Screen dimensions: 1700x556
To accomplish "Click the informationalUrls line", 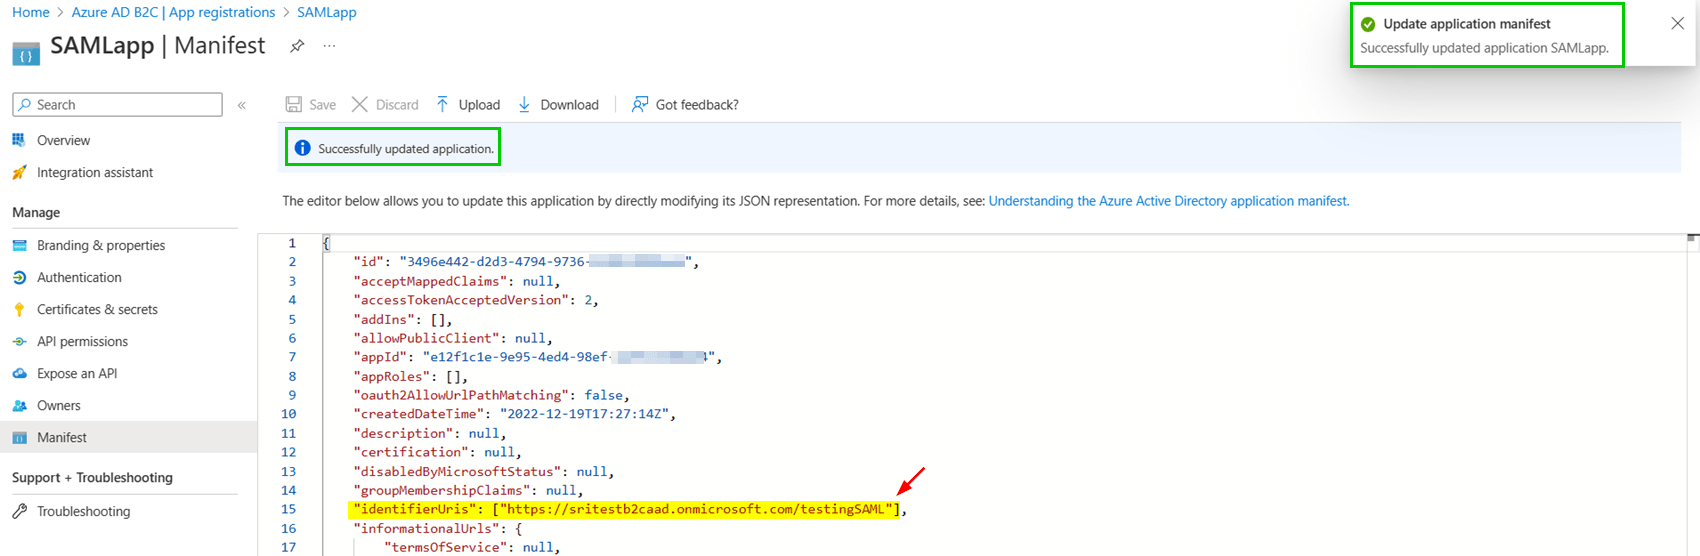I will coord(438,528).
